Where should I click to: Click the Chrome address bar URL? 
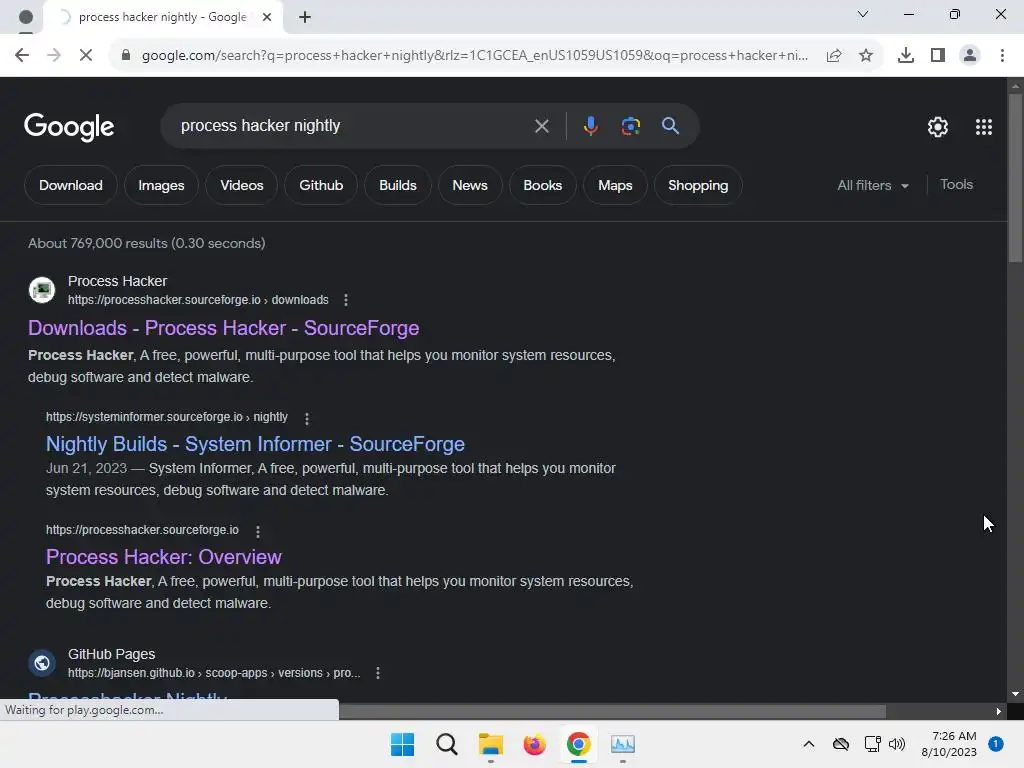pos(475,56)
